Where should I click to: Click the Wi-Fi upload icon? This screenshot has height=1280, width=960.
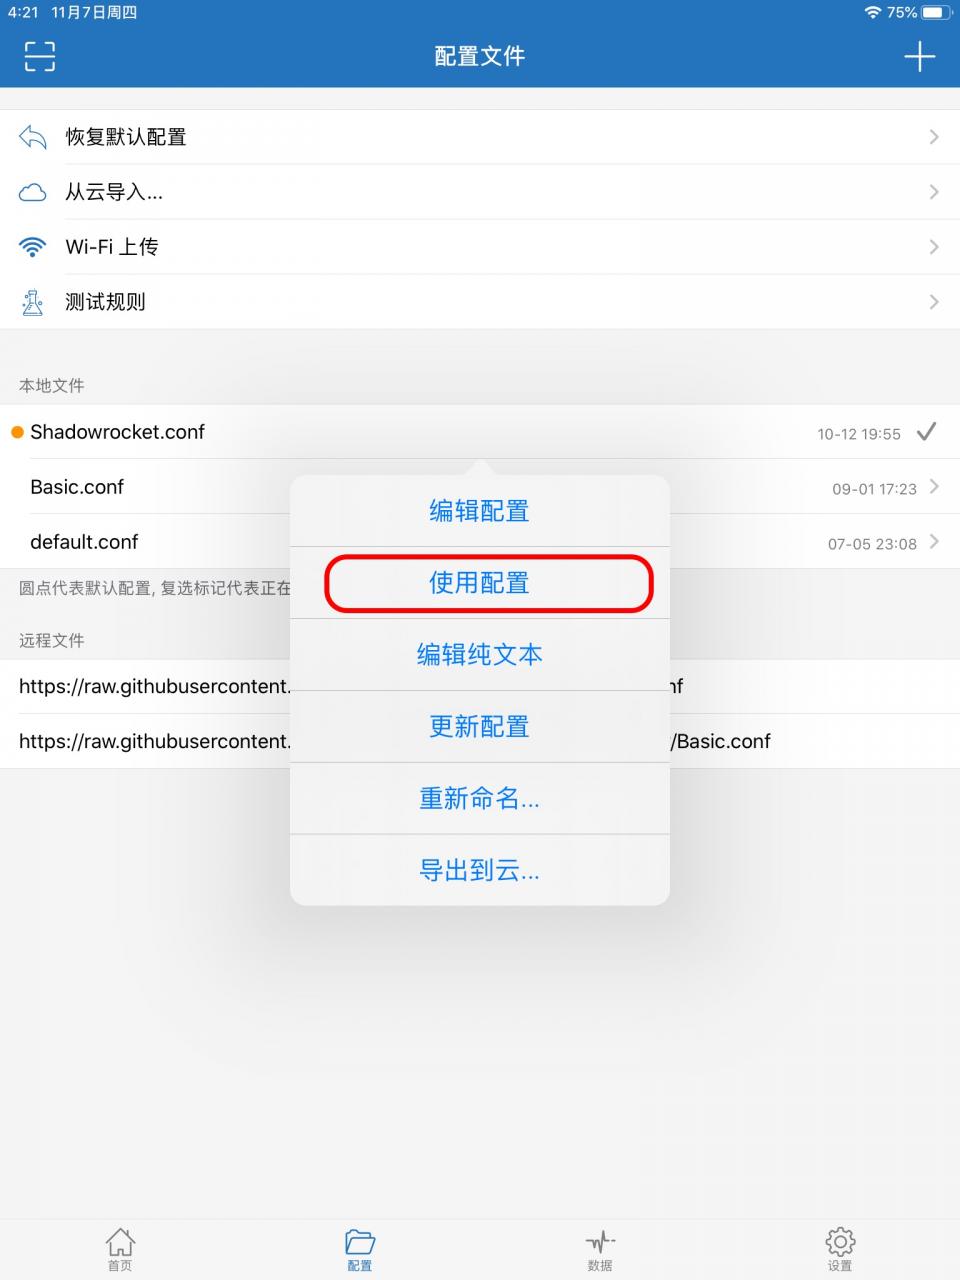click(33, 246)
